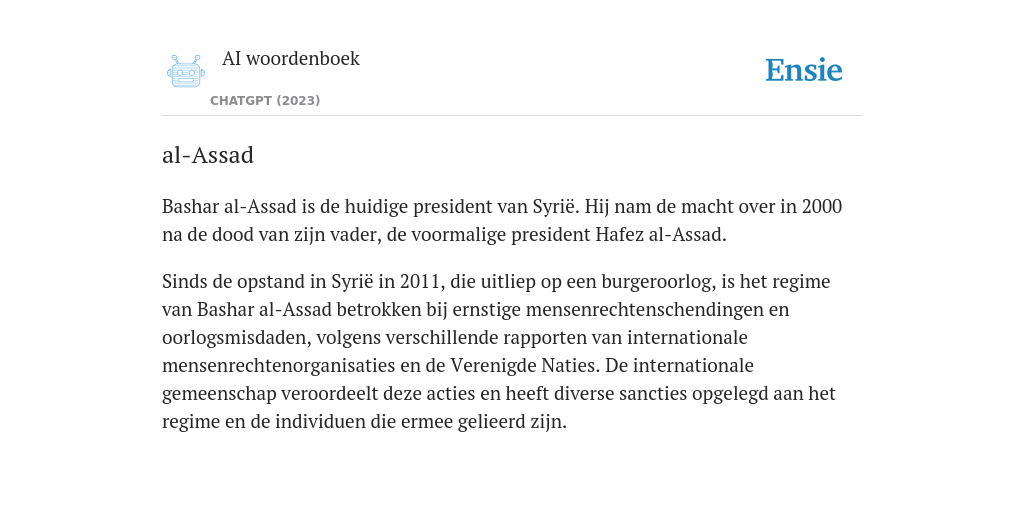Select the CHATGPT (2023) source label
The width and height of the screenshot is (1024, 512).
(265, 101)
